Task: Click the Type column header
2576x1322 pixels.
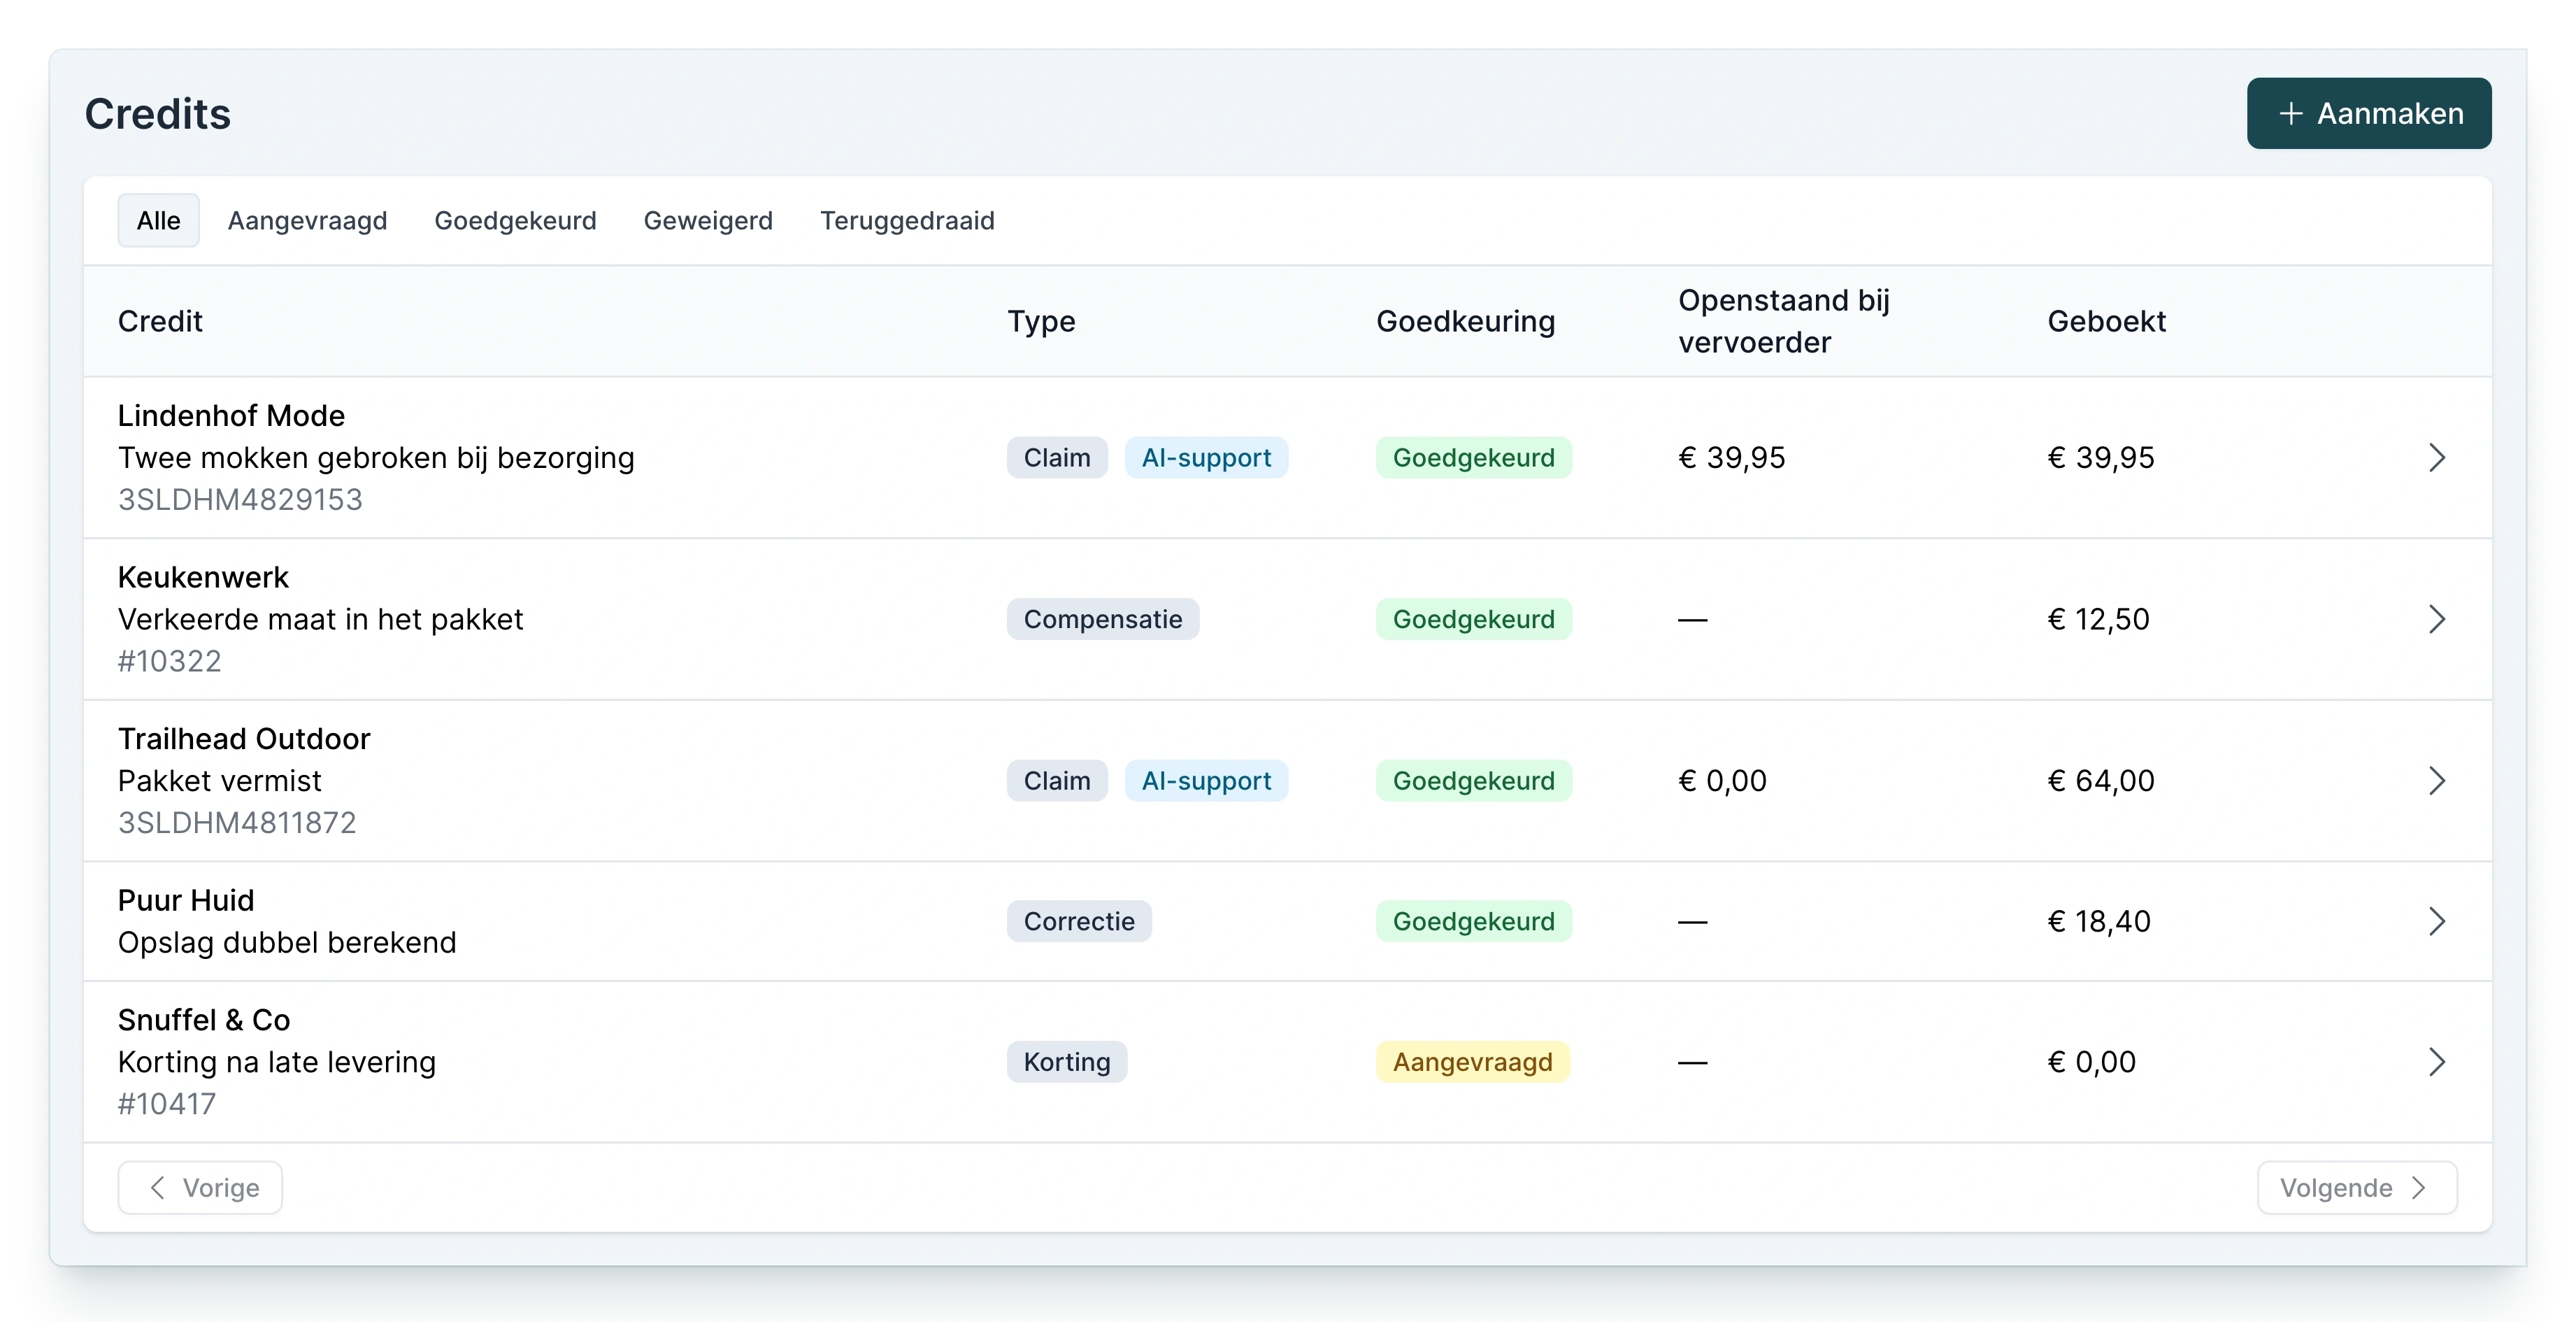Action: pyautogui.click(x=1041, y=321)
